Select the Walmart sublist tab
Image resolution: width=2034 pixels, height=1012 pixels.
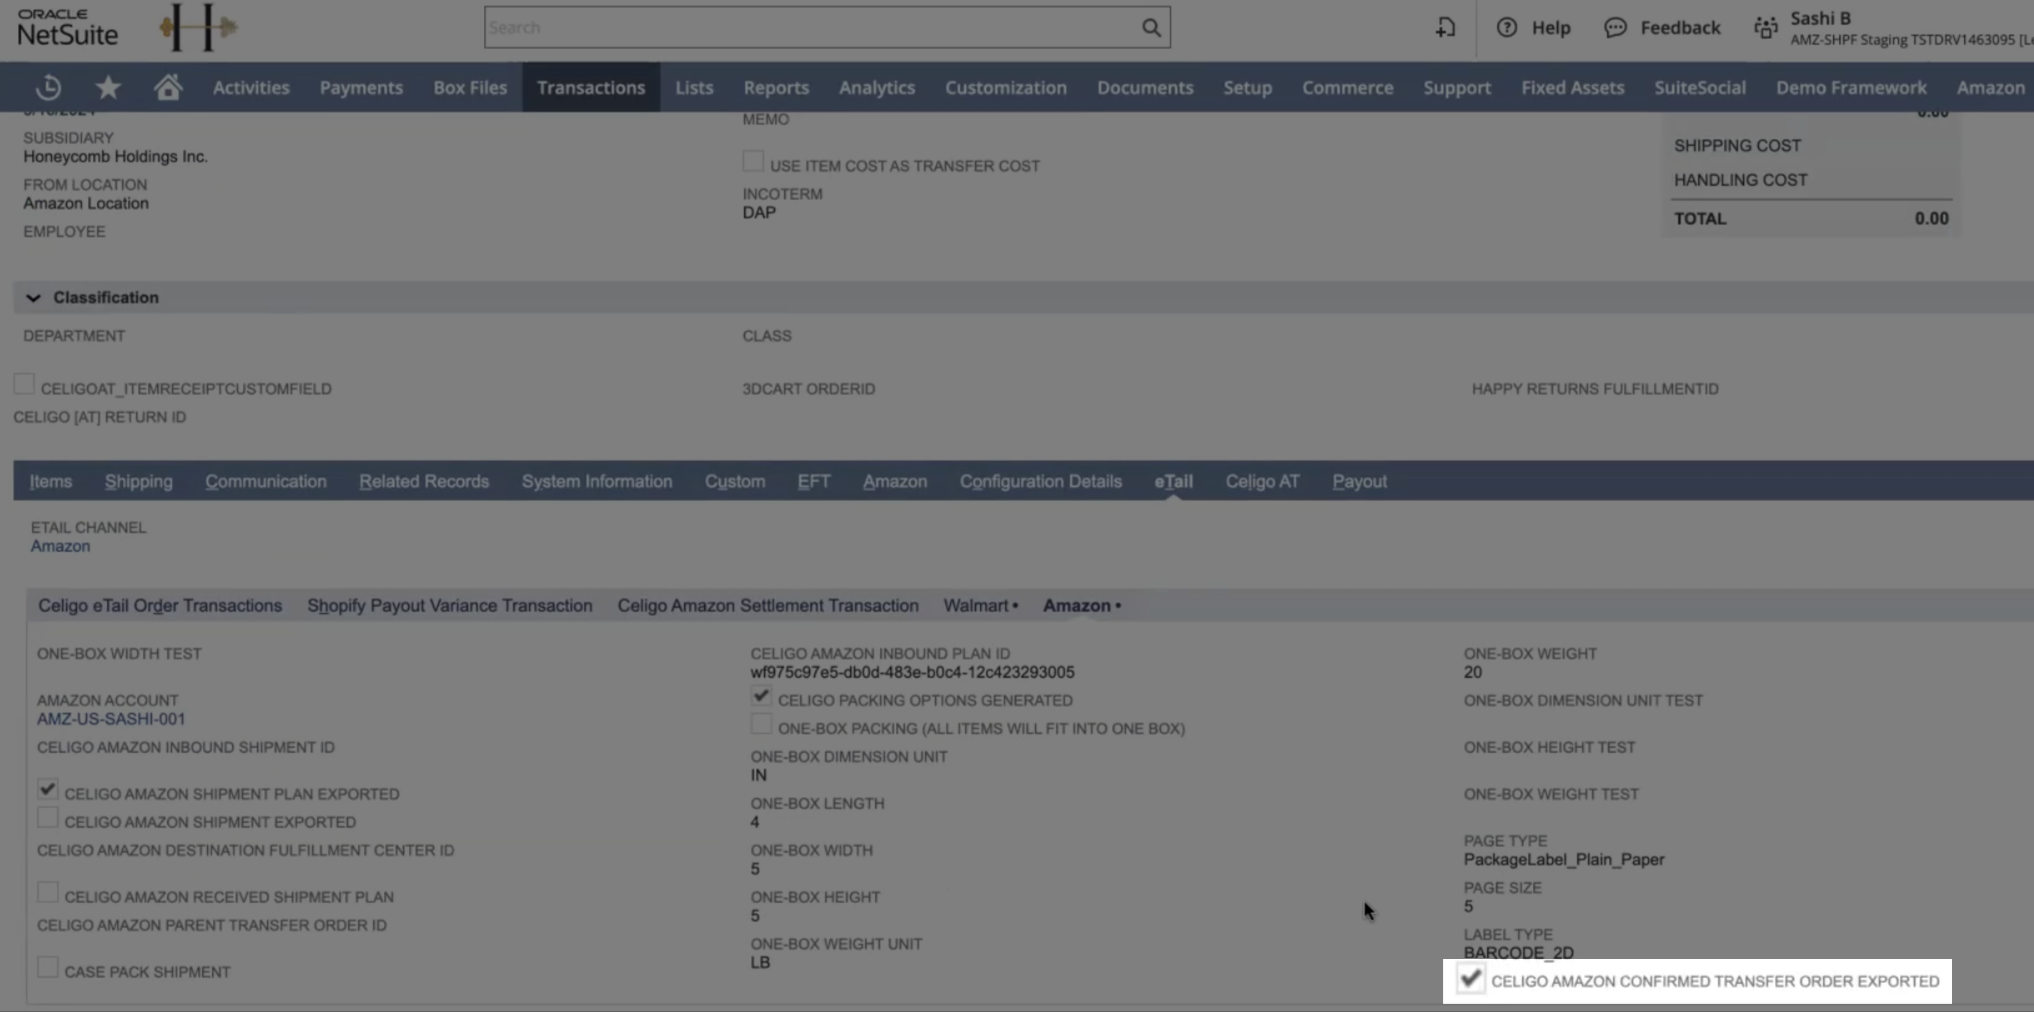tap(980, 605)
